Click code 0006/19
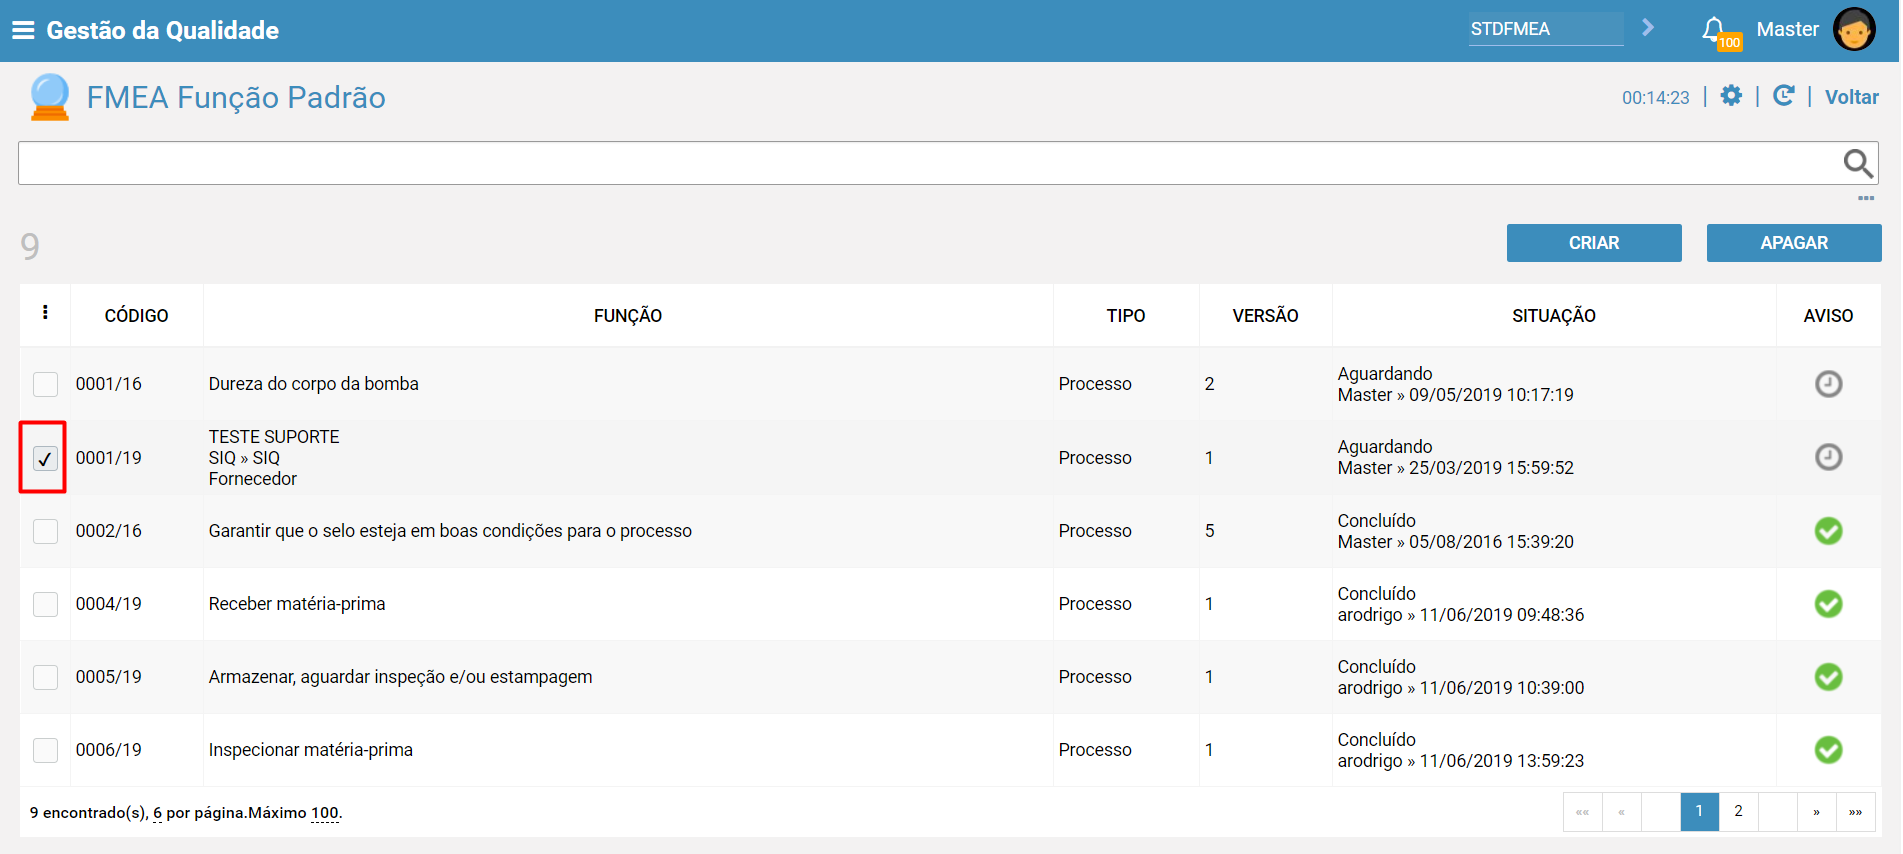1903x854 pixels. [109, 750]
